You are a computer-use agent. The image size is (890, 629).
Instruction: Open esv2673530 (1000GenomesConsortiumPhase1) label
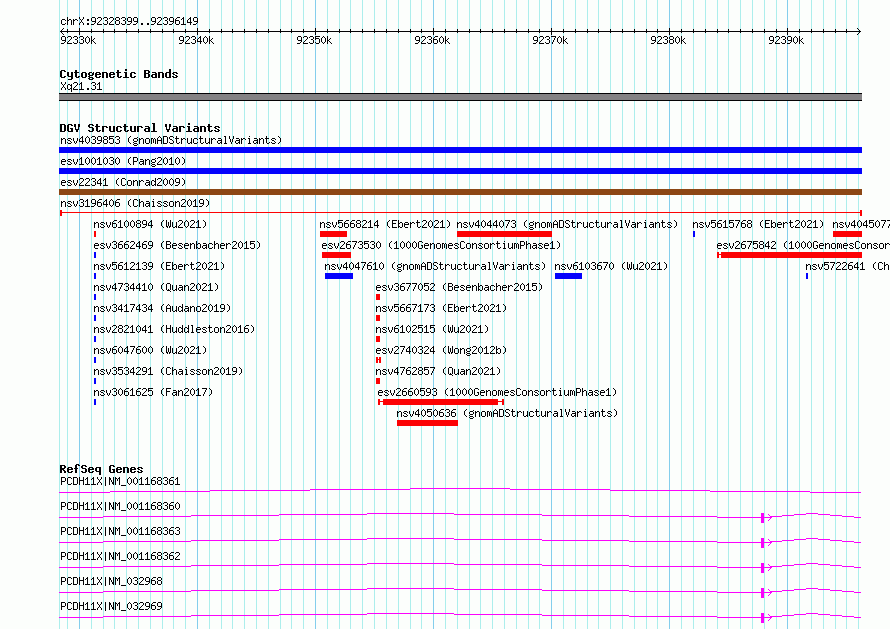point(441,245)
